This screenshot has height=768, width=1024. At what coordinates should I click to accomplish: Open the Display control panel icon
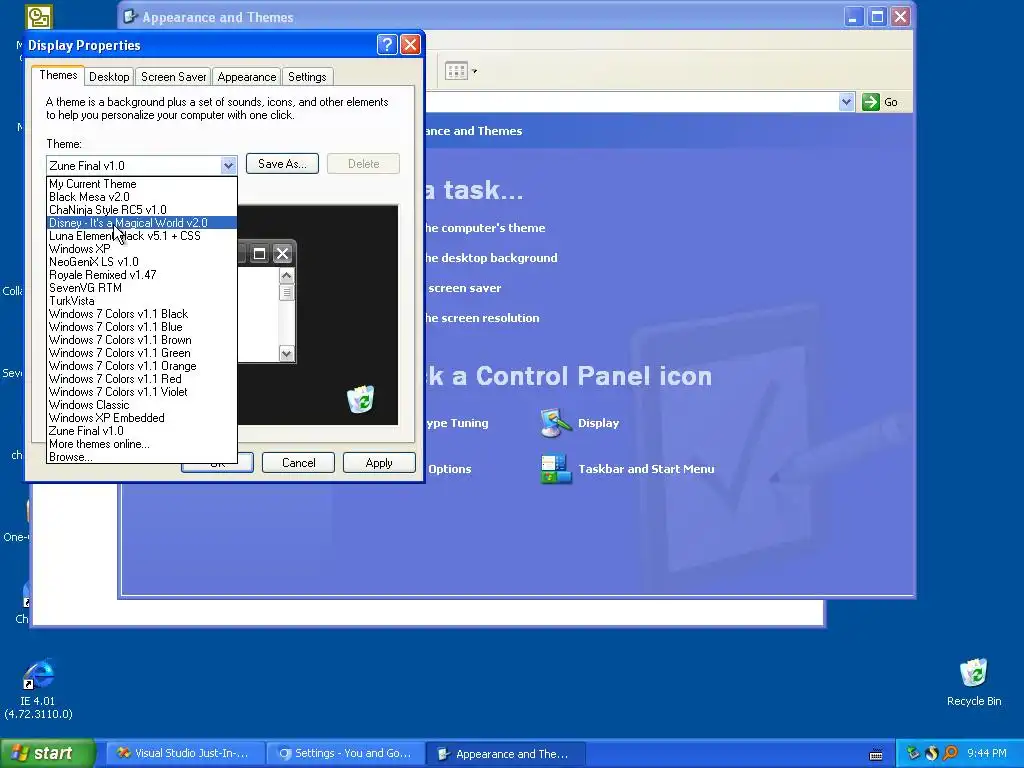pos(556,423)
